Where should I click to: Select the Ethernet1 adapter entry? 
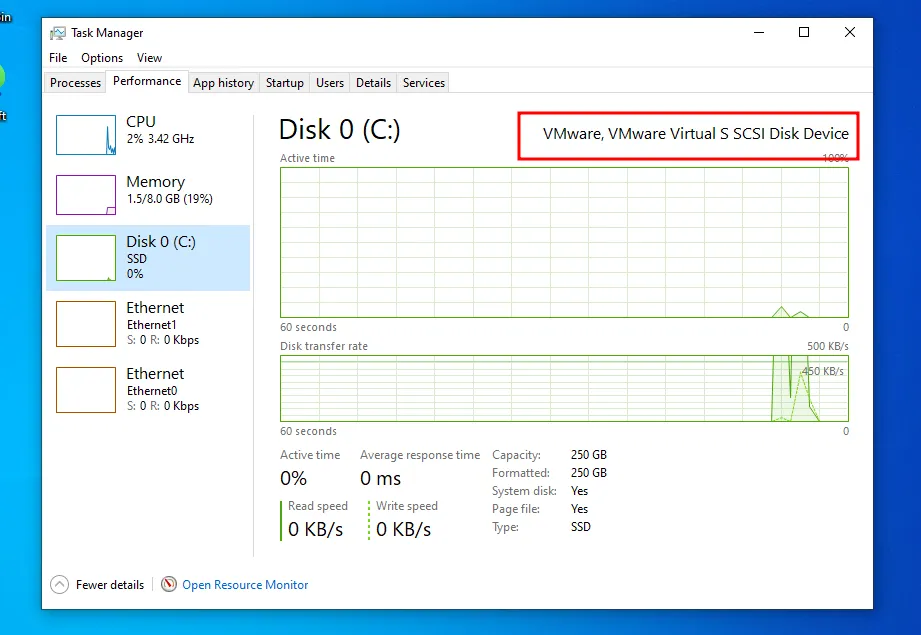(x=148, y=323)
